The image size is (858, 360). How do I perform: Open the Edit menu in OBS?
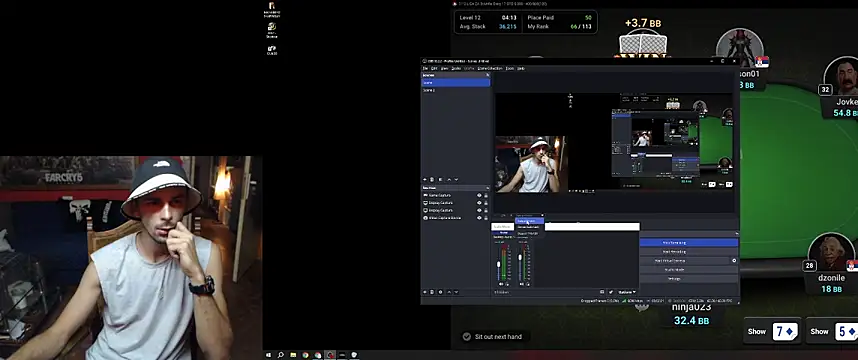pyautogui.click(x=434, y=68)
